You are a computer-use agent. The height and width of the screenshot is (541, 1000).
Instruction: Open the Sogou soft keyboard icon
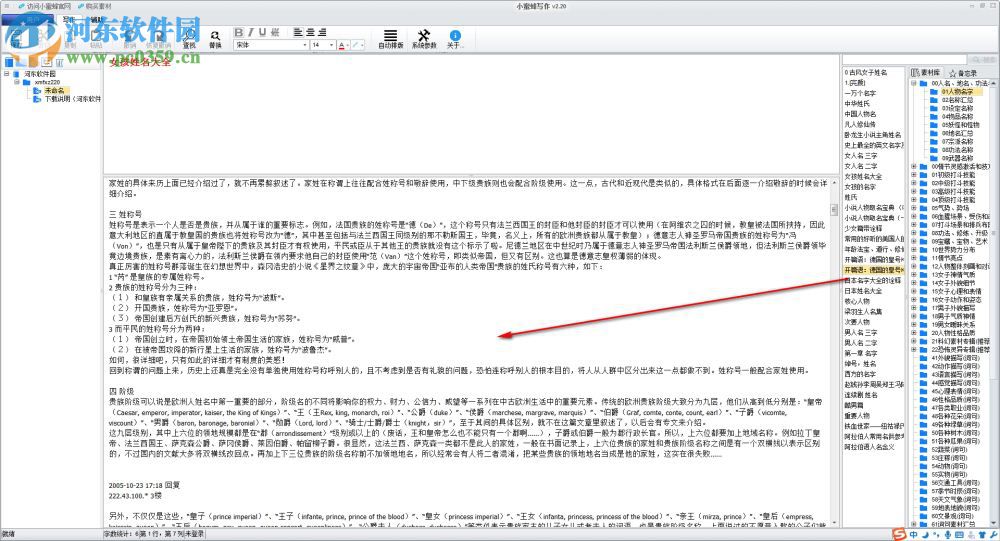click(959, 535)
